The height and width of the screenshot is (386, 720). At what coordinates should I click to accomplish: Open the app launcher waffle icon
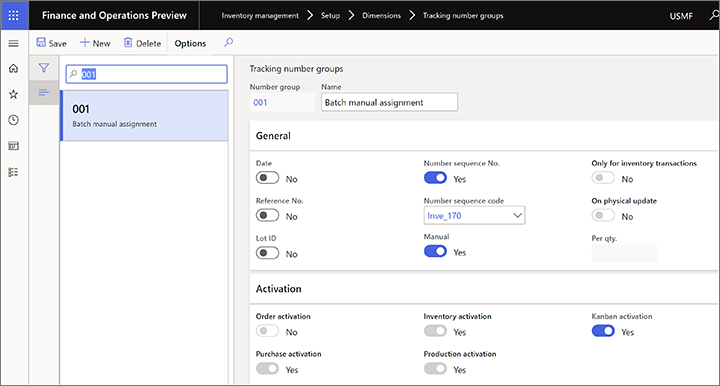tap(14, 15)
